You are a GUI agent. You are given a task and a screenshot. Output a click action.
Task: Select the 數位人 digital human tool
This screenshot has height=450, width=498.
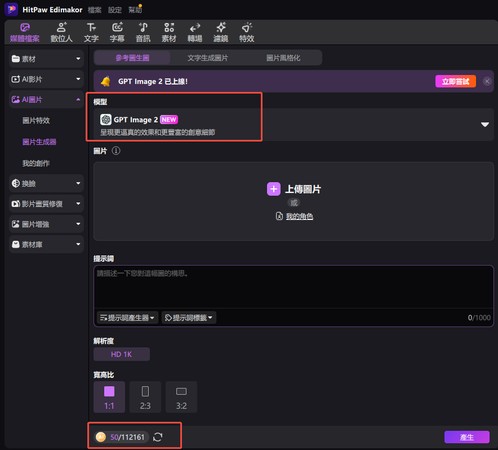click(61, 32)
